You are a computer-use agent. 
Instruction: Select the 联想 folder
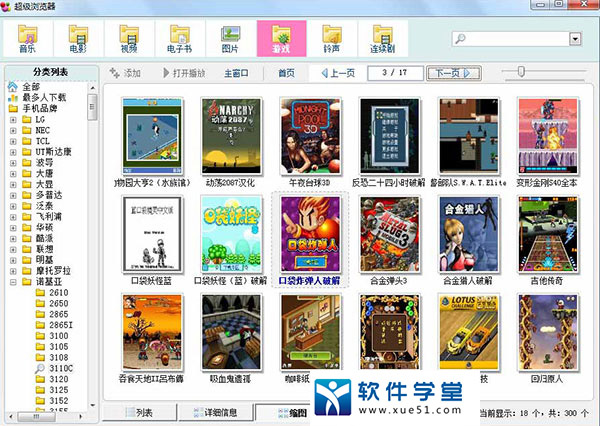[x=38, y=249]
